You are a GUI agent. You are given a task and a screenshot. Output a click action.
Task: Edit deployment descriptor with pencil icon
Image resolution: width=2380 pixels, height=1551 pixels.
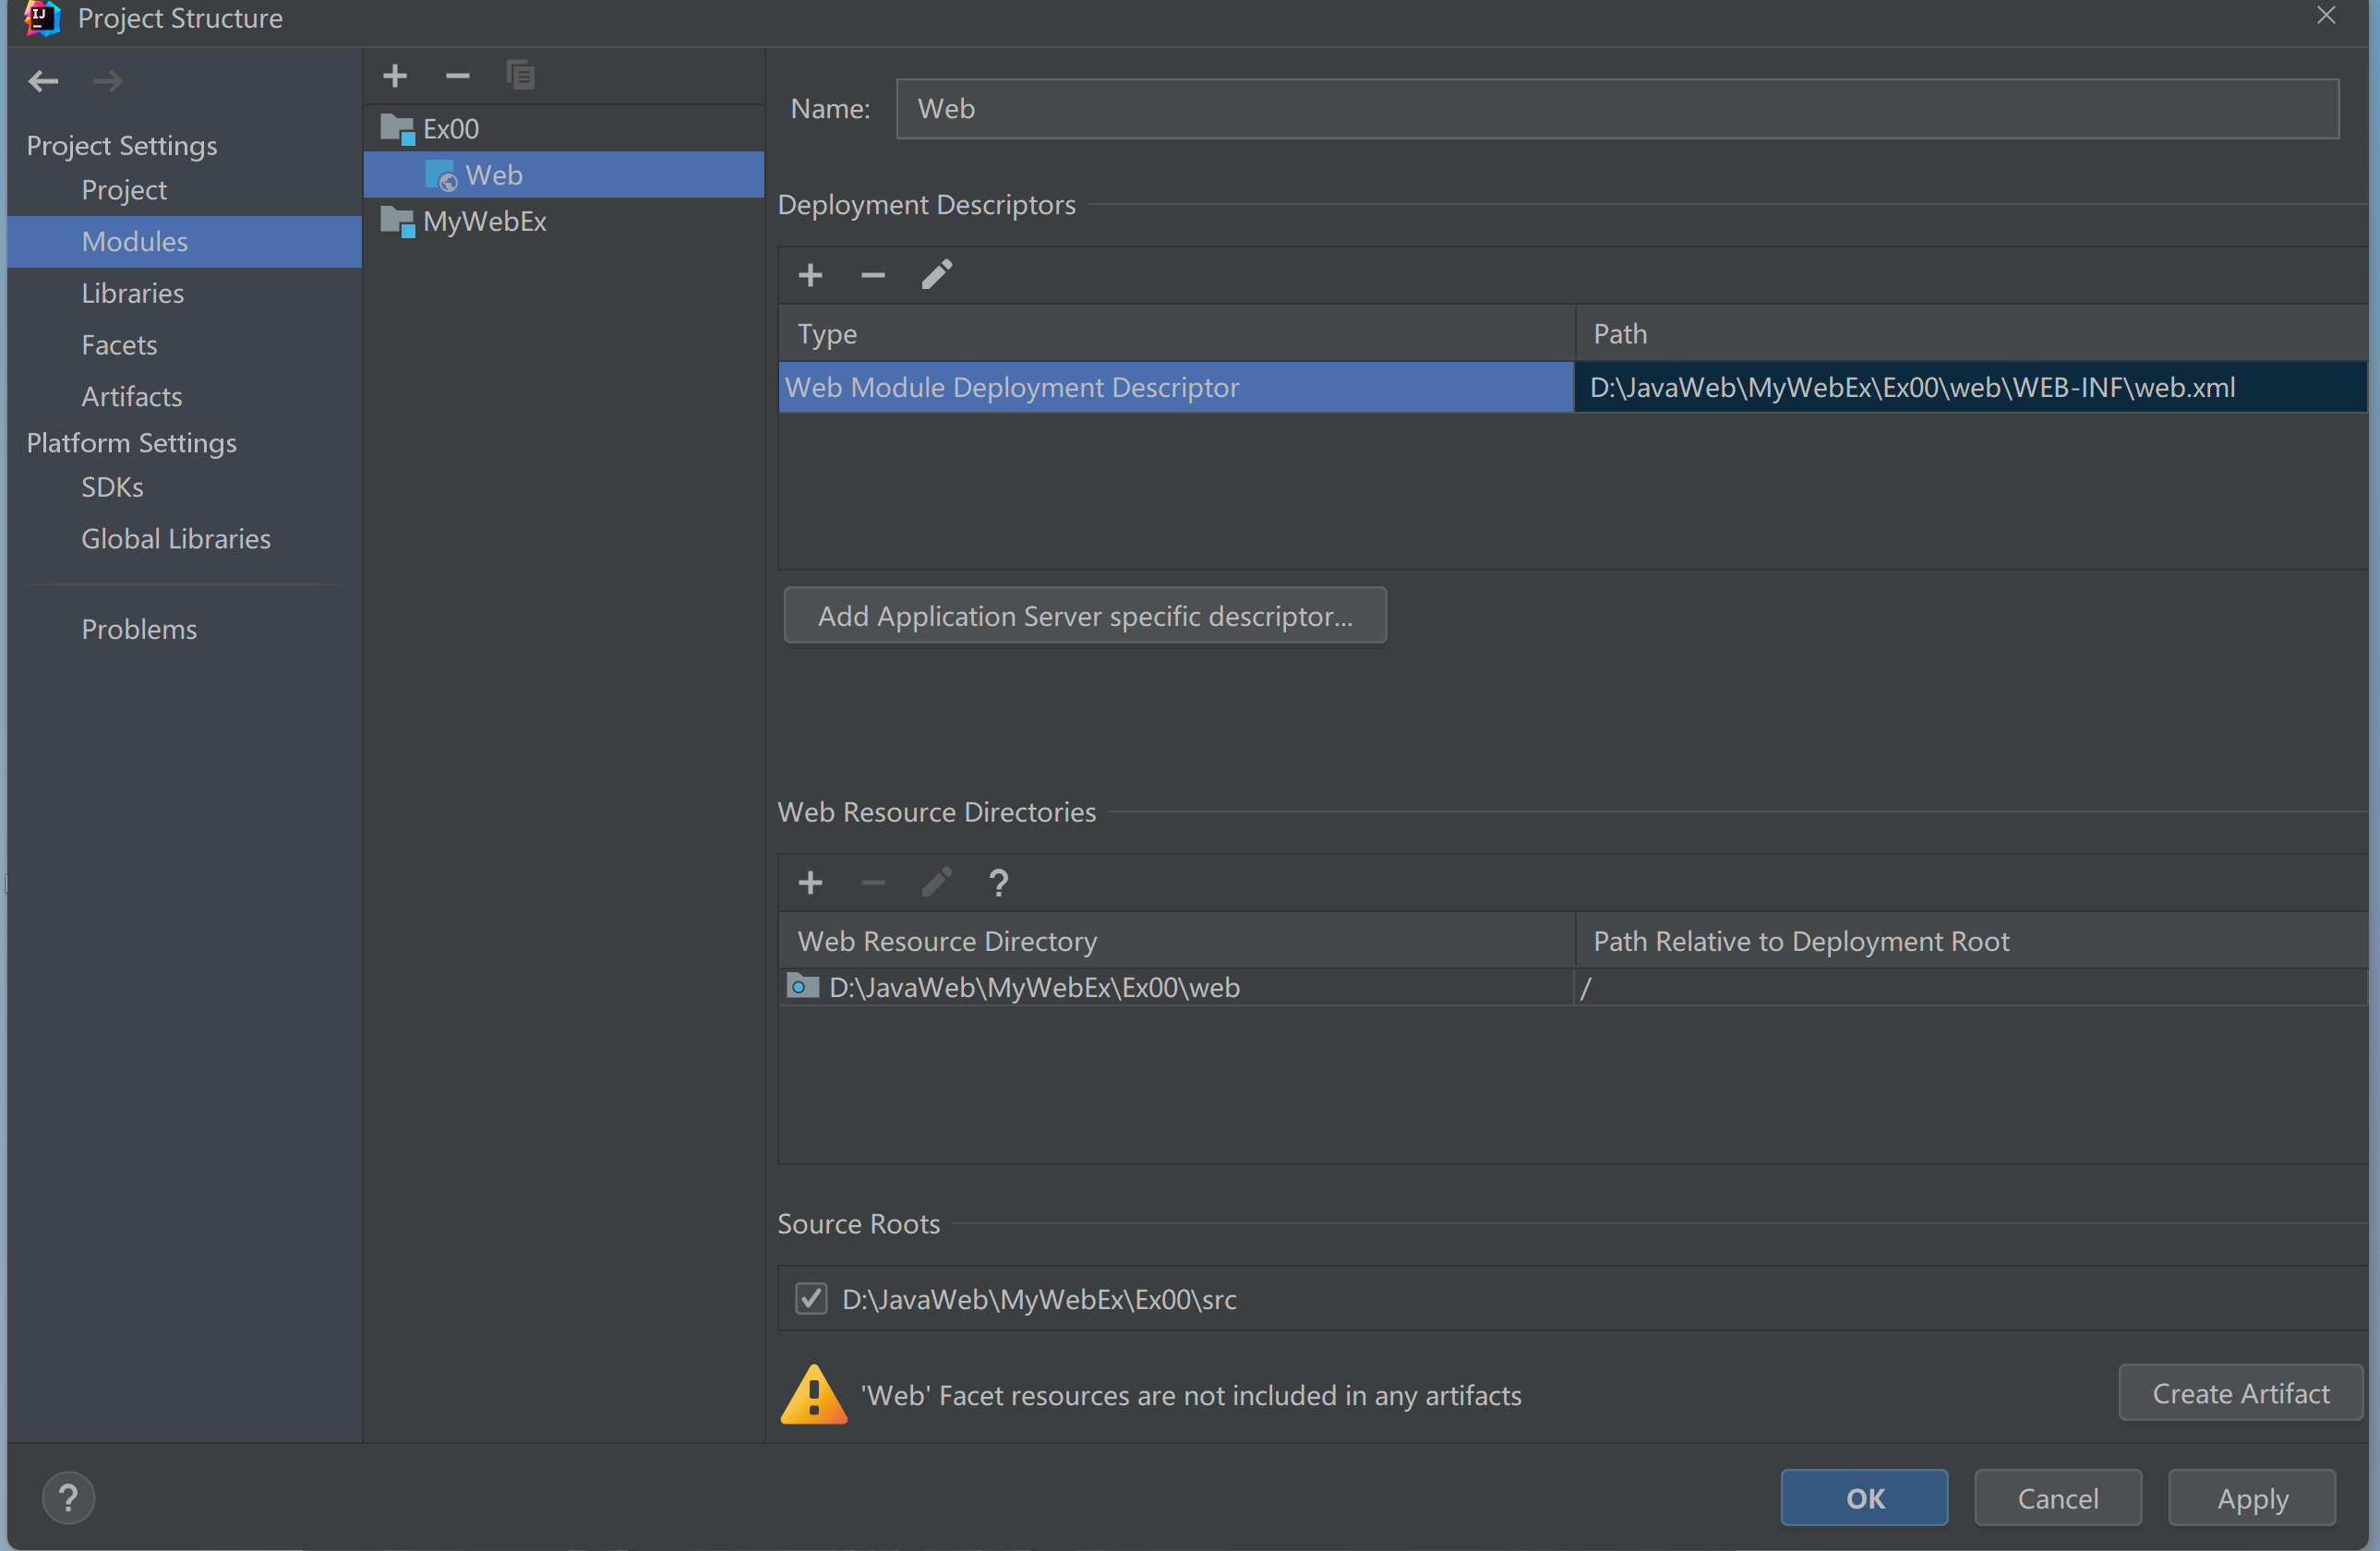click(x=936, y=275)
